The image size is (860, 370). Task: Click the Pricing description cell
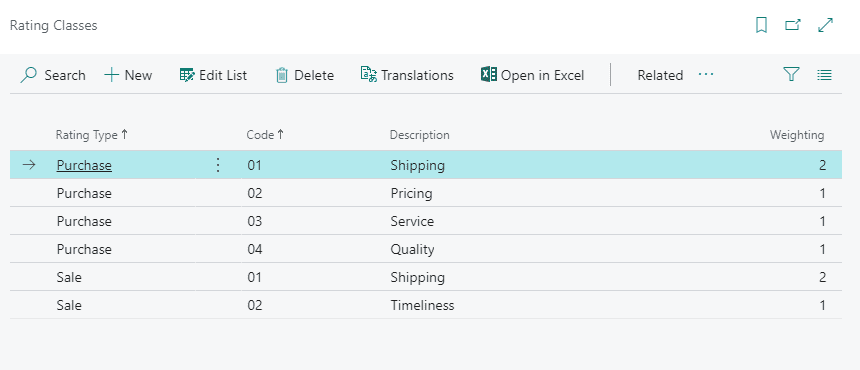411,193
